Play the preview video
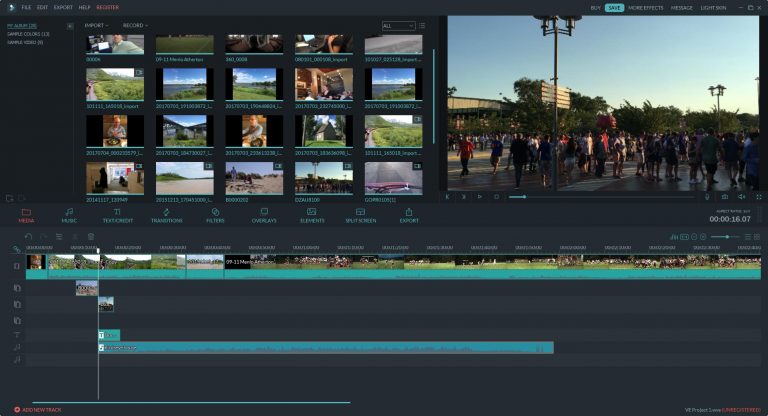 480,196
